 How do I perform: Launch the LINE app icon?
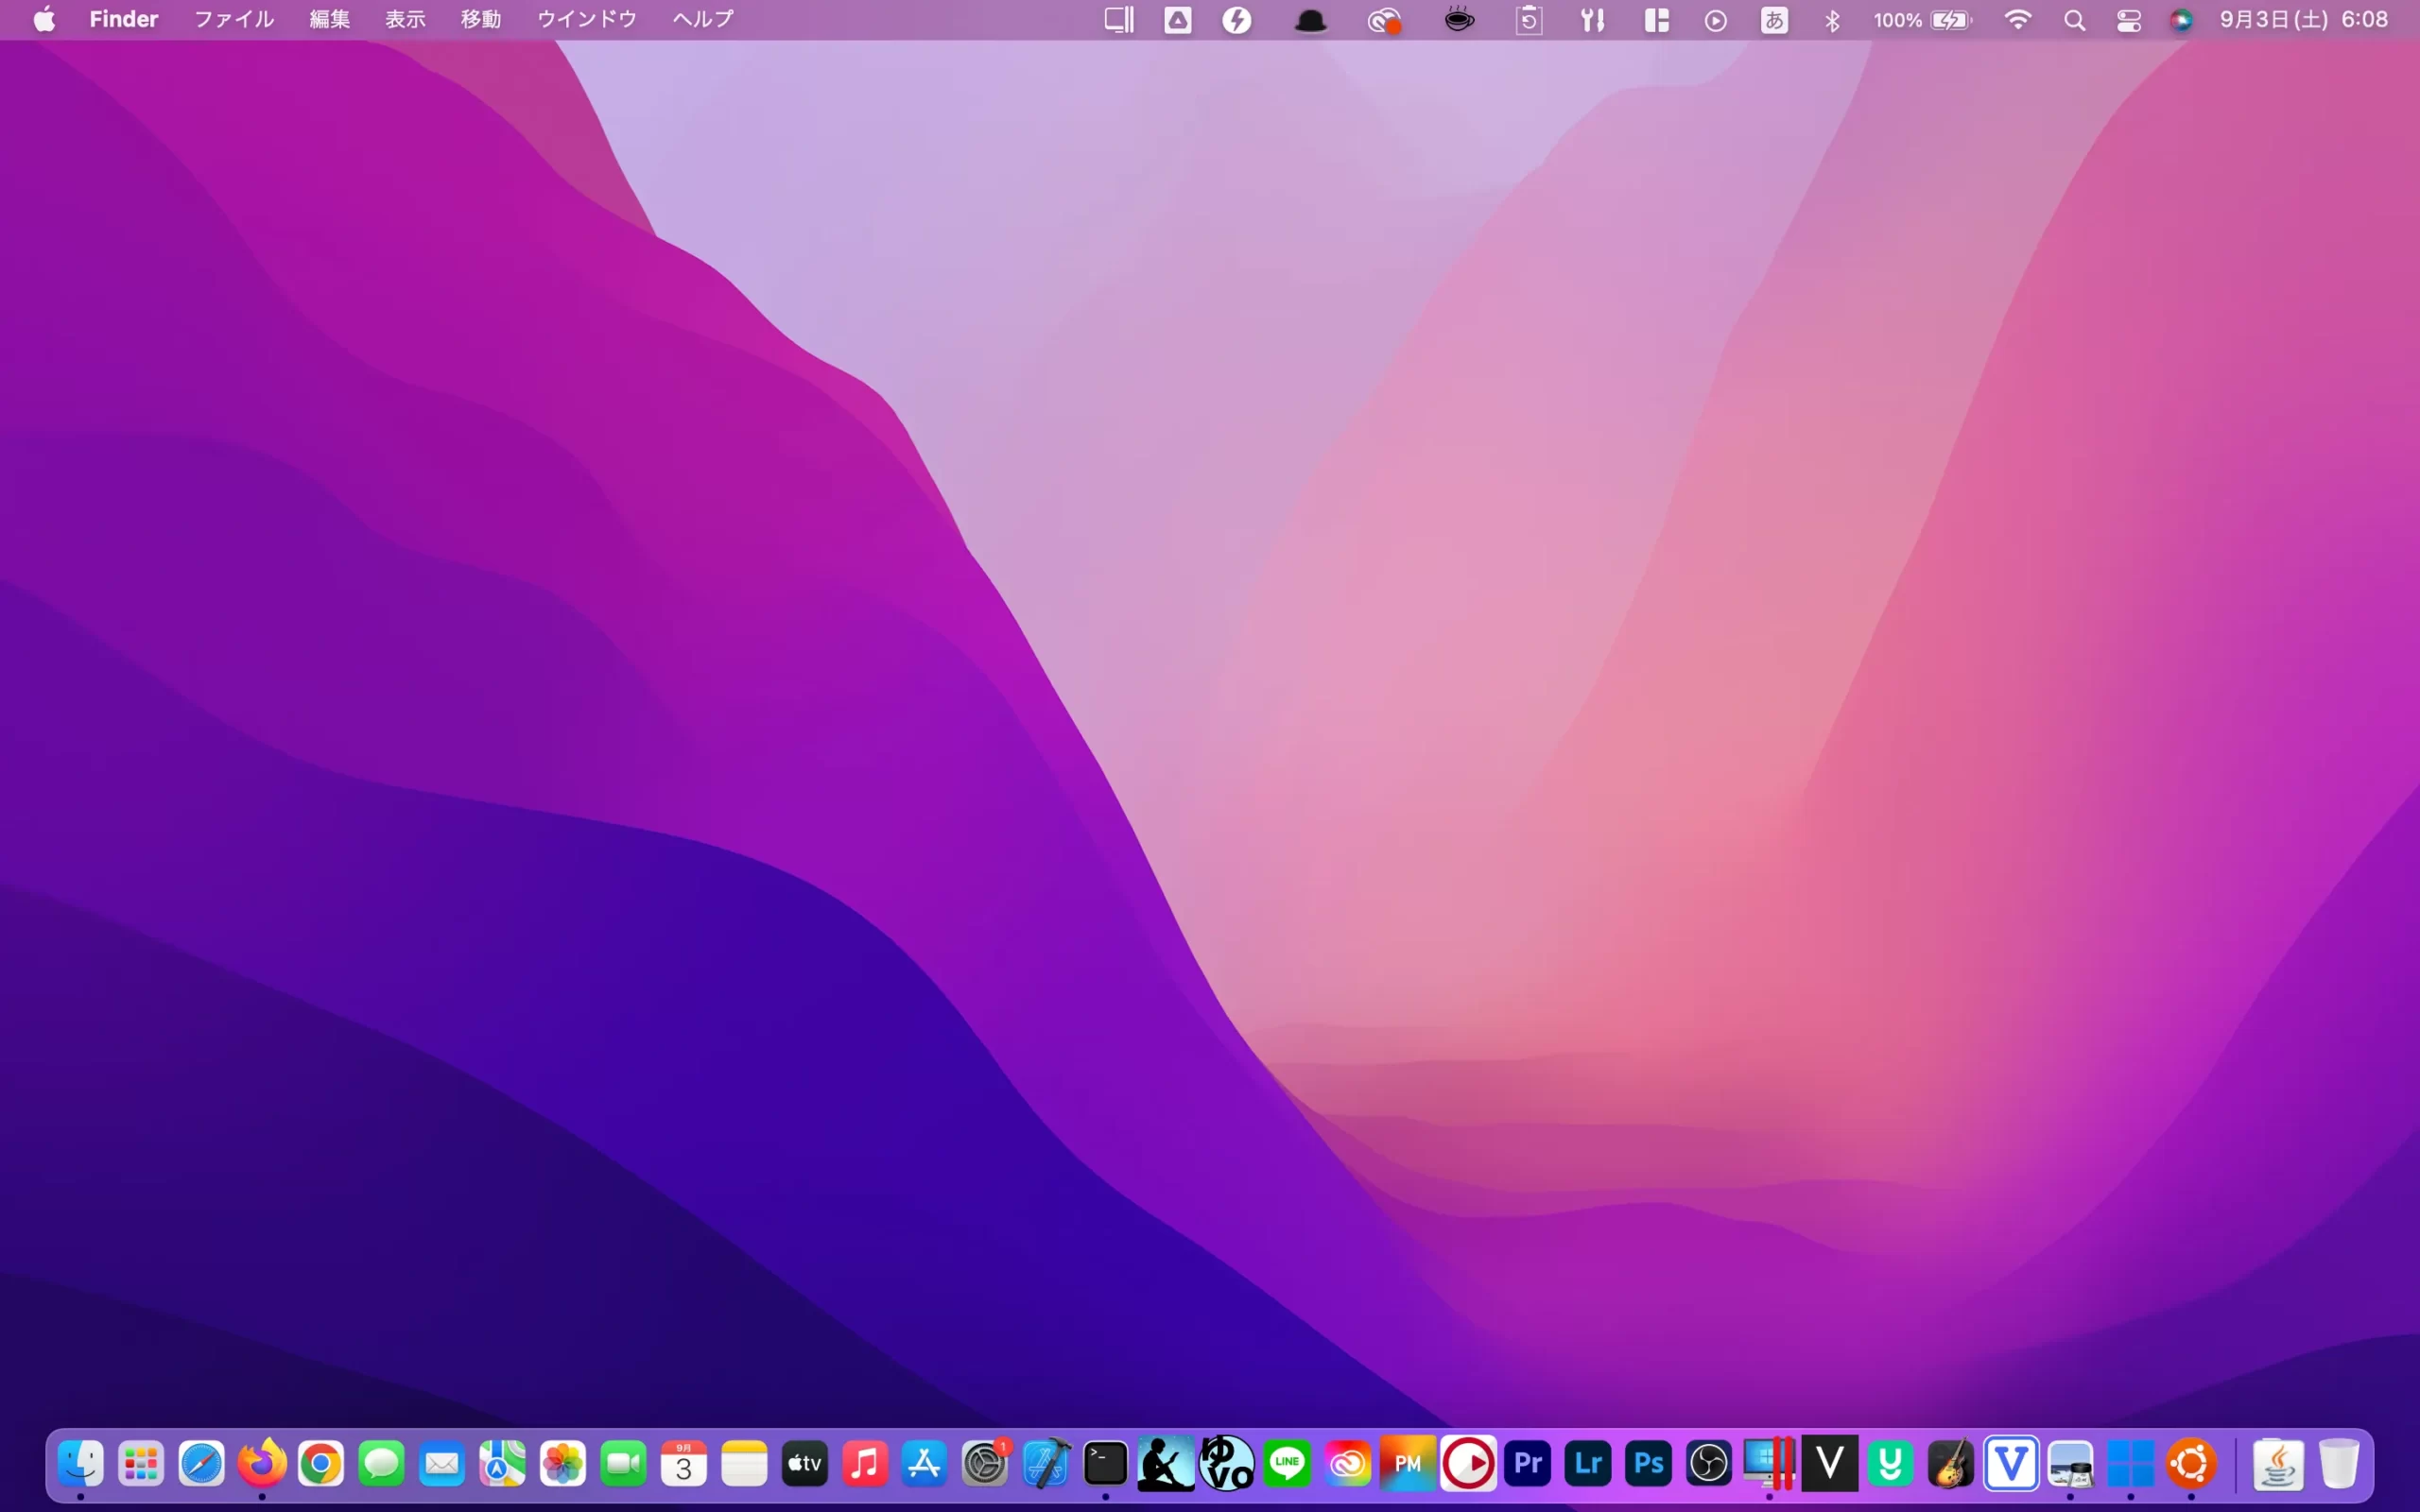(x=1287, y=1464)
